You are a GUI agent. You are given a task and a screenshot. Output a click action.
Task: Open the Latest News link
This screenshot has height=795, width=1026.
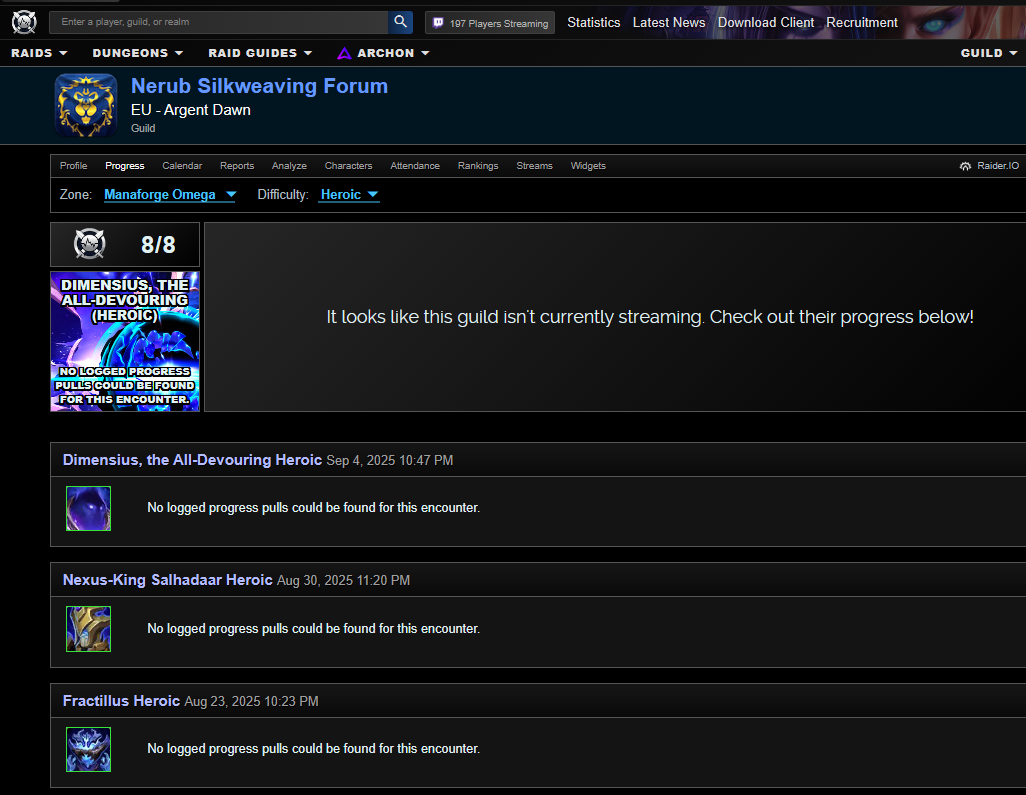[669, 22]
